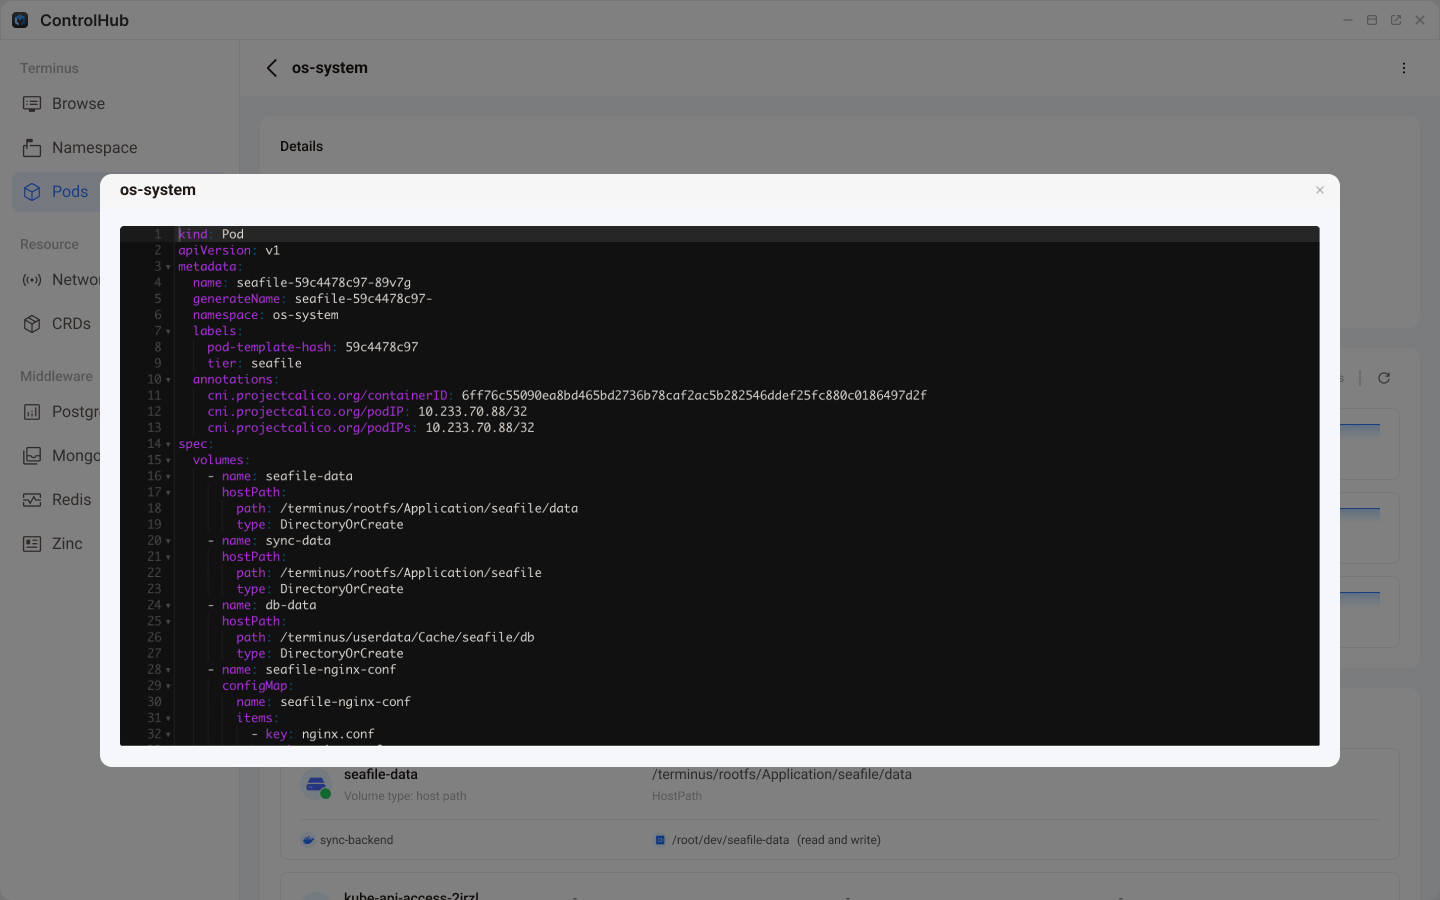This screenshot has width=1440, height=900.
Task: Click path /terminus/userdata/Cache/seafile/db
Action: click(407, 637)
